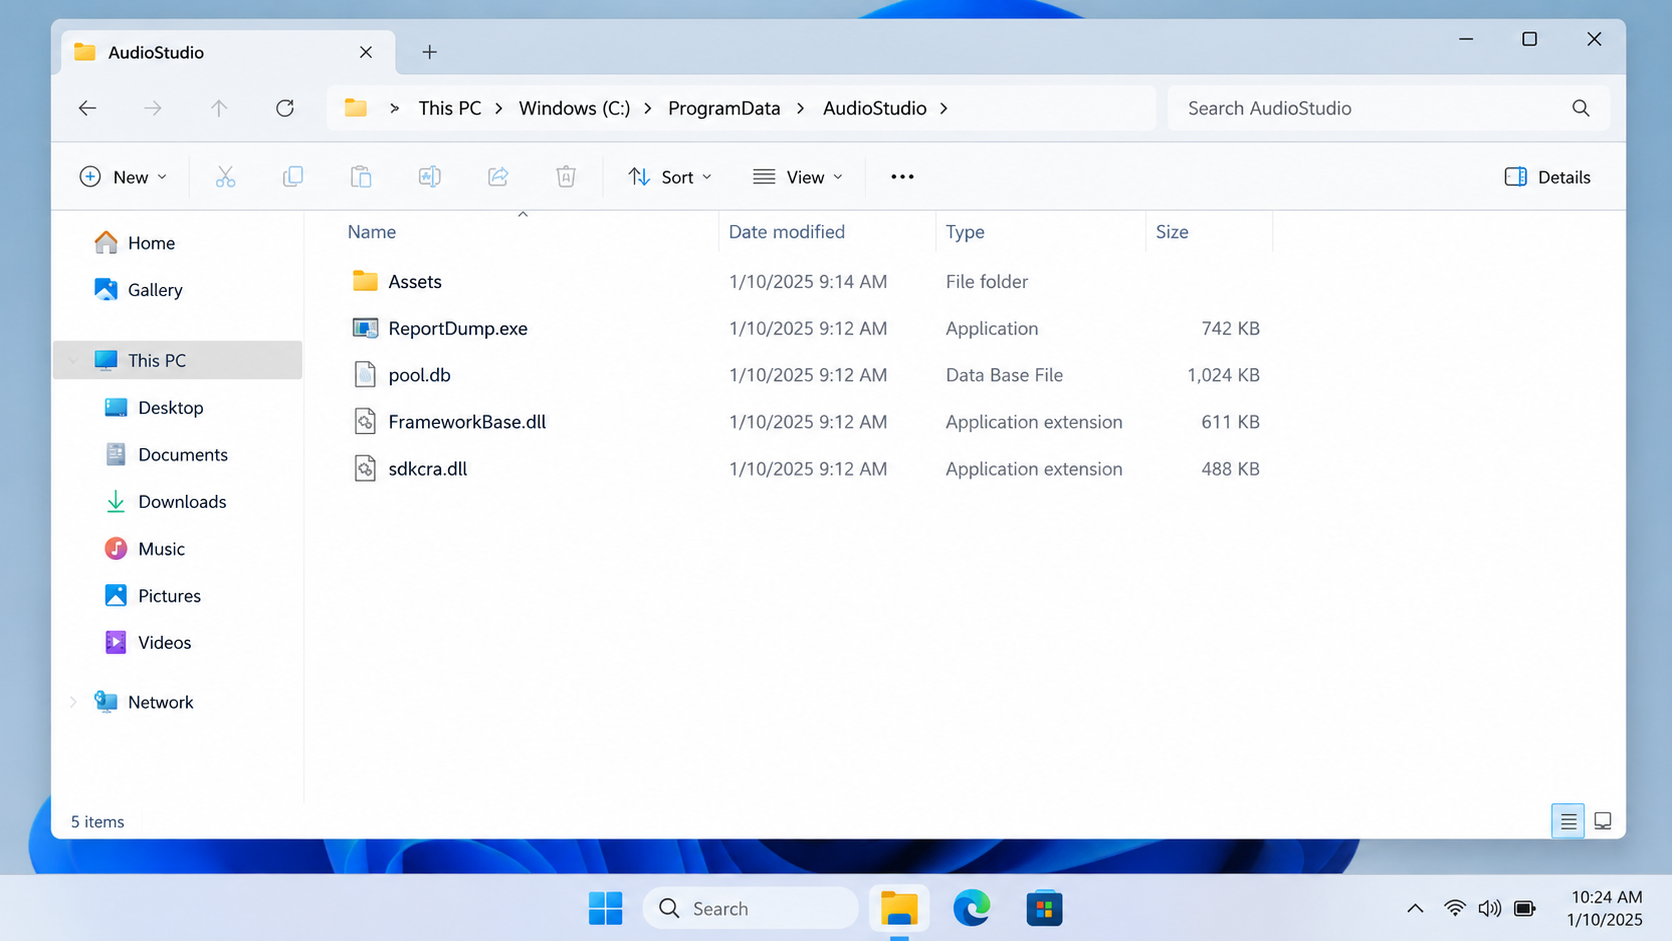Click the search magnifier icon
1672x941 pixels.
click(1581, 108)
